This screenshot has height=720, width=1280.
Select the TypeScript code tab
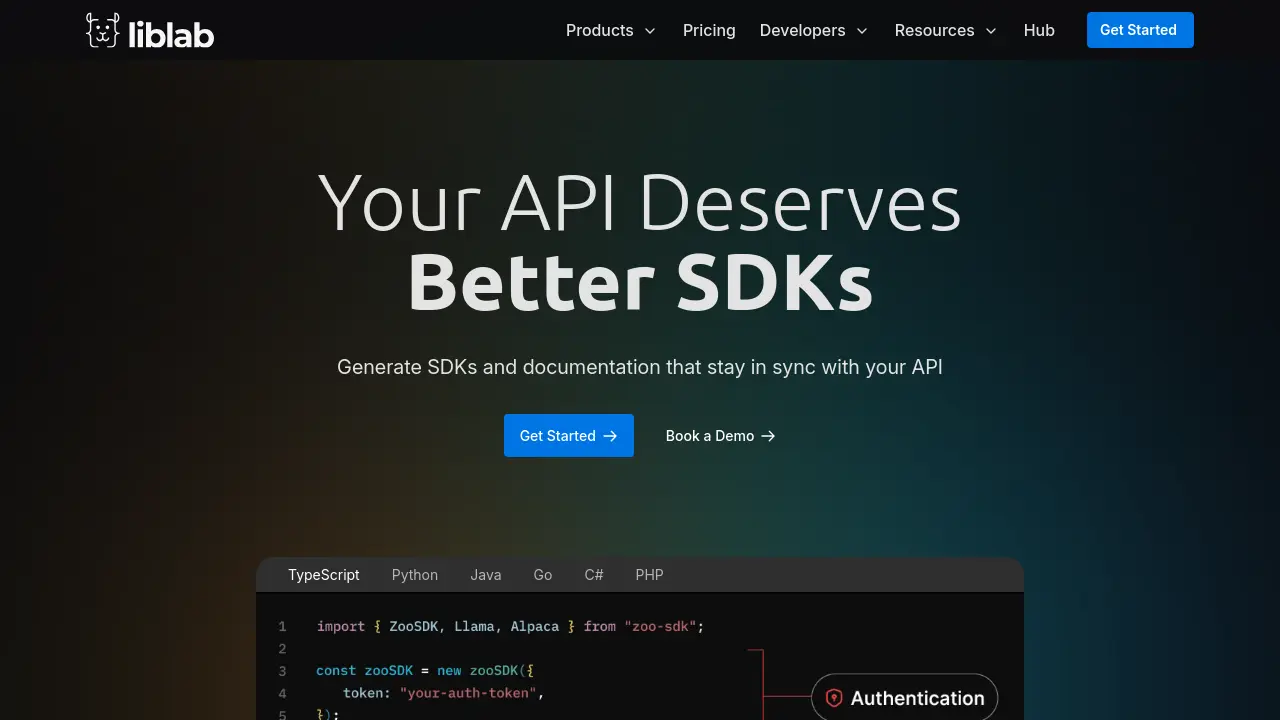click(324, 575)
